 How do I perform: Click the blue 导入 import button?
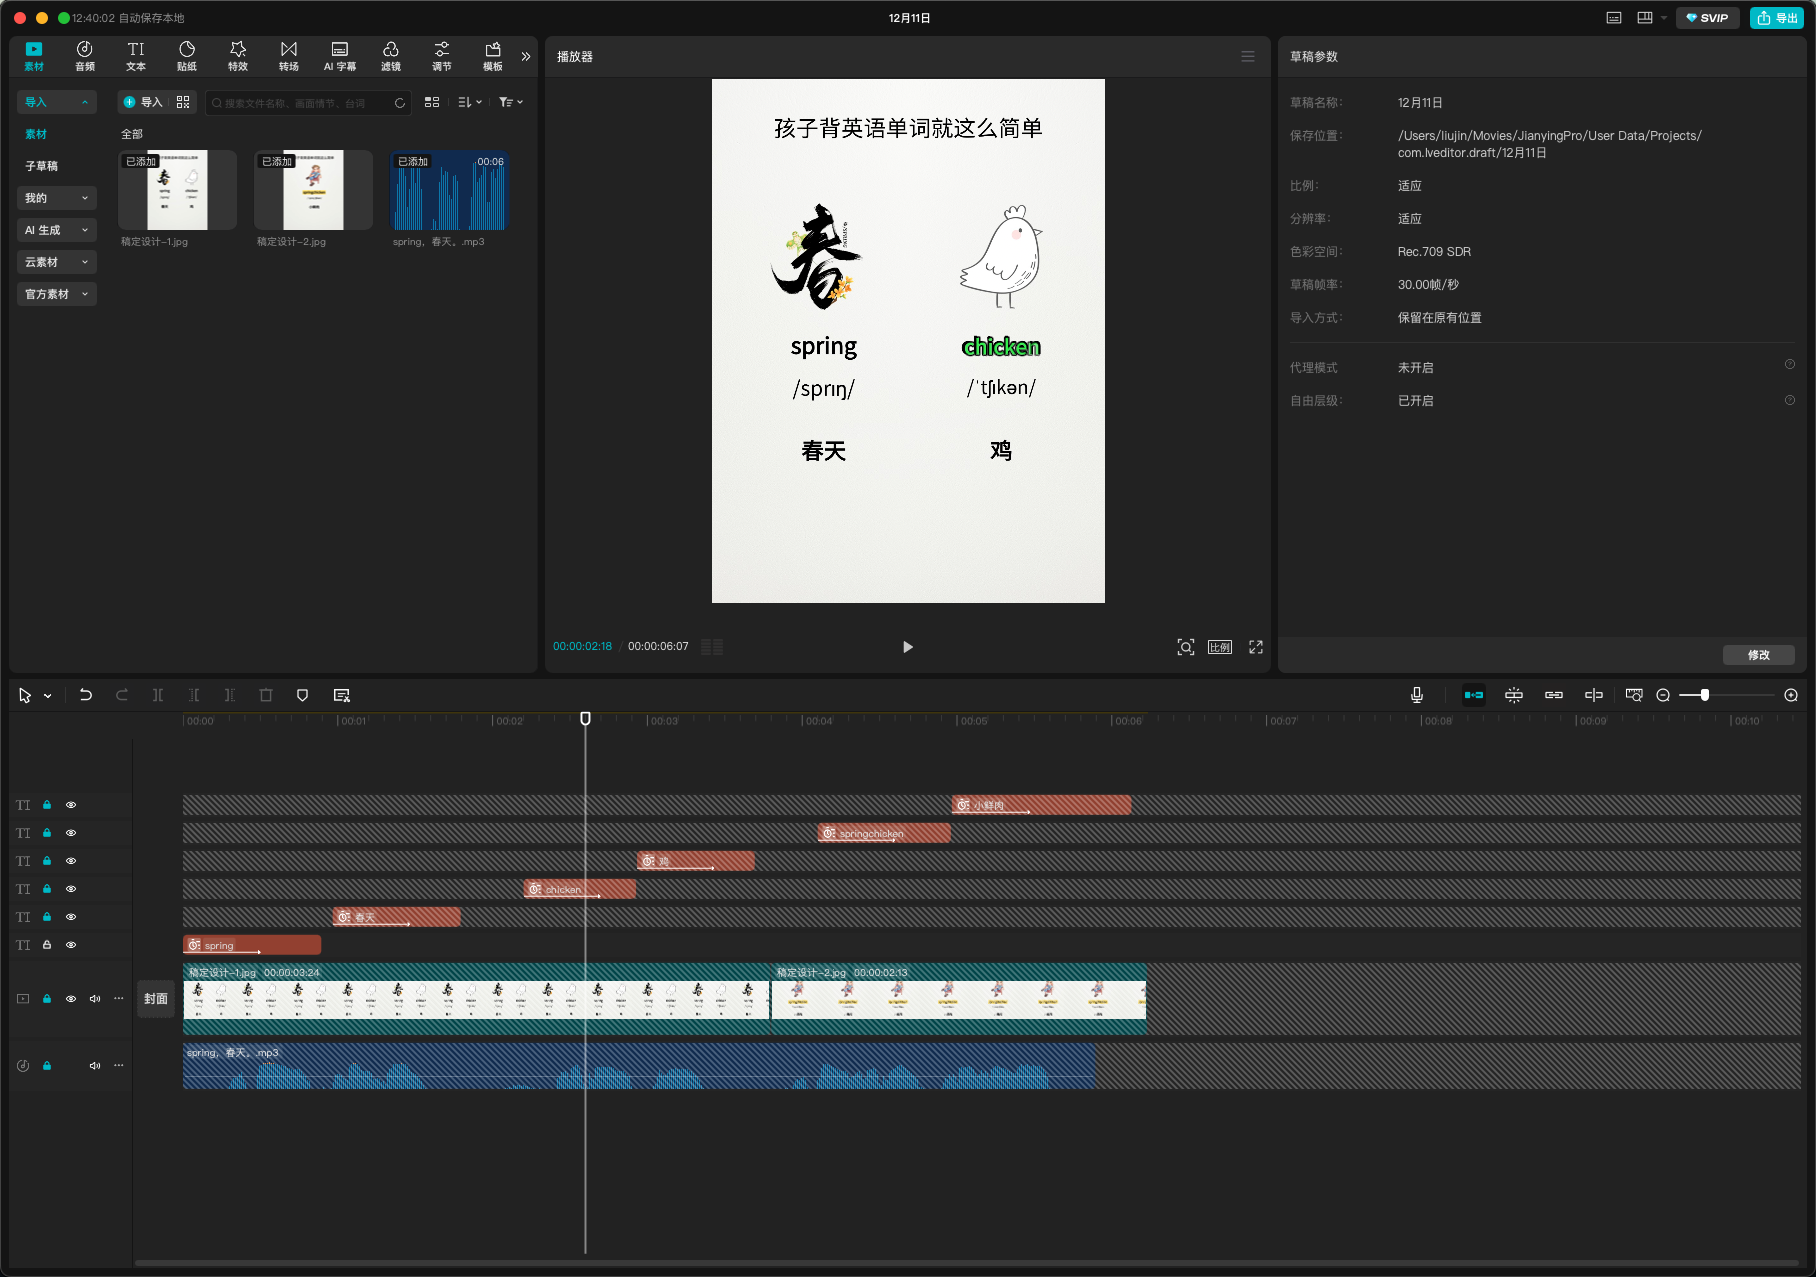142,102
